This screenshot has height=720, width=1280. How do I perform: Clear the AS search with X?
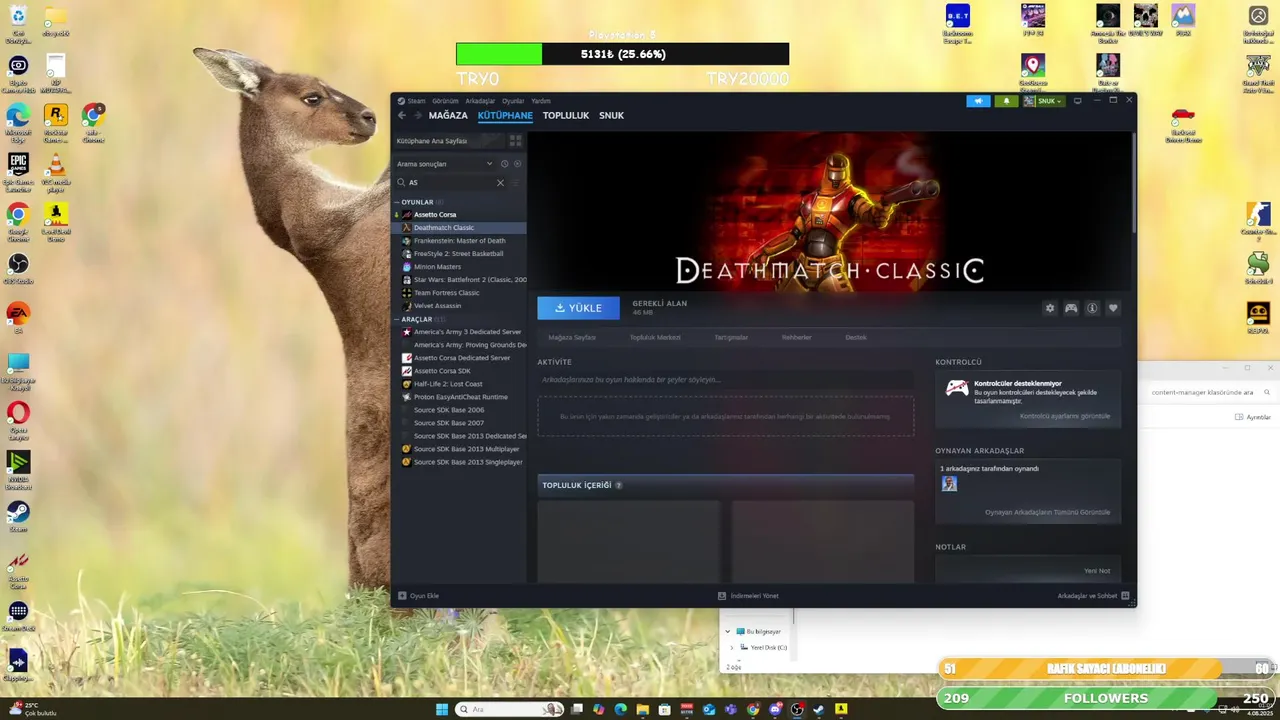tap(500, 183)
